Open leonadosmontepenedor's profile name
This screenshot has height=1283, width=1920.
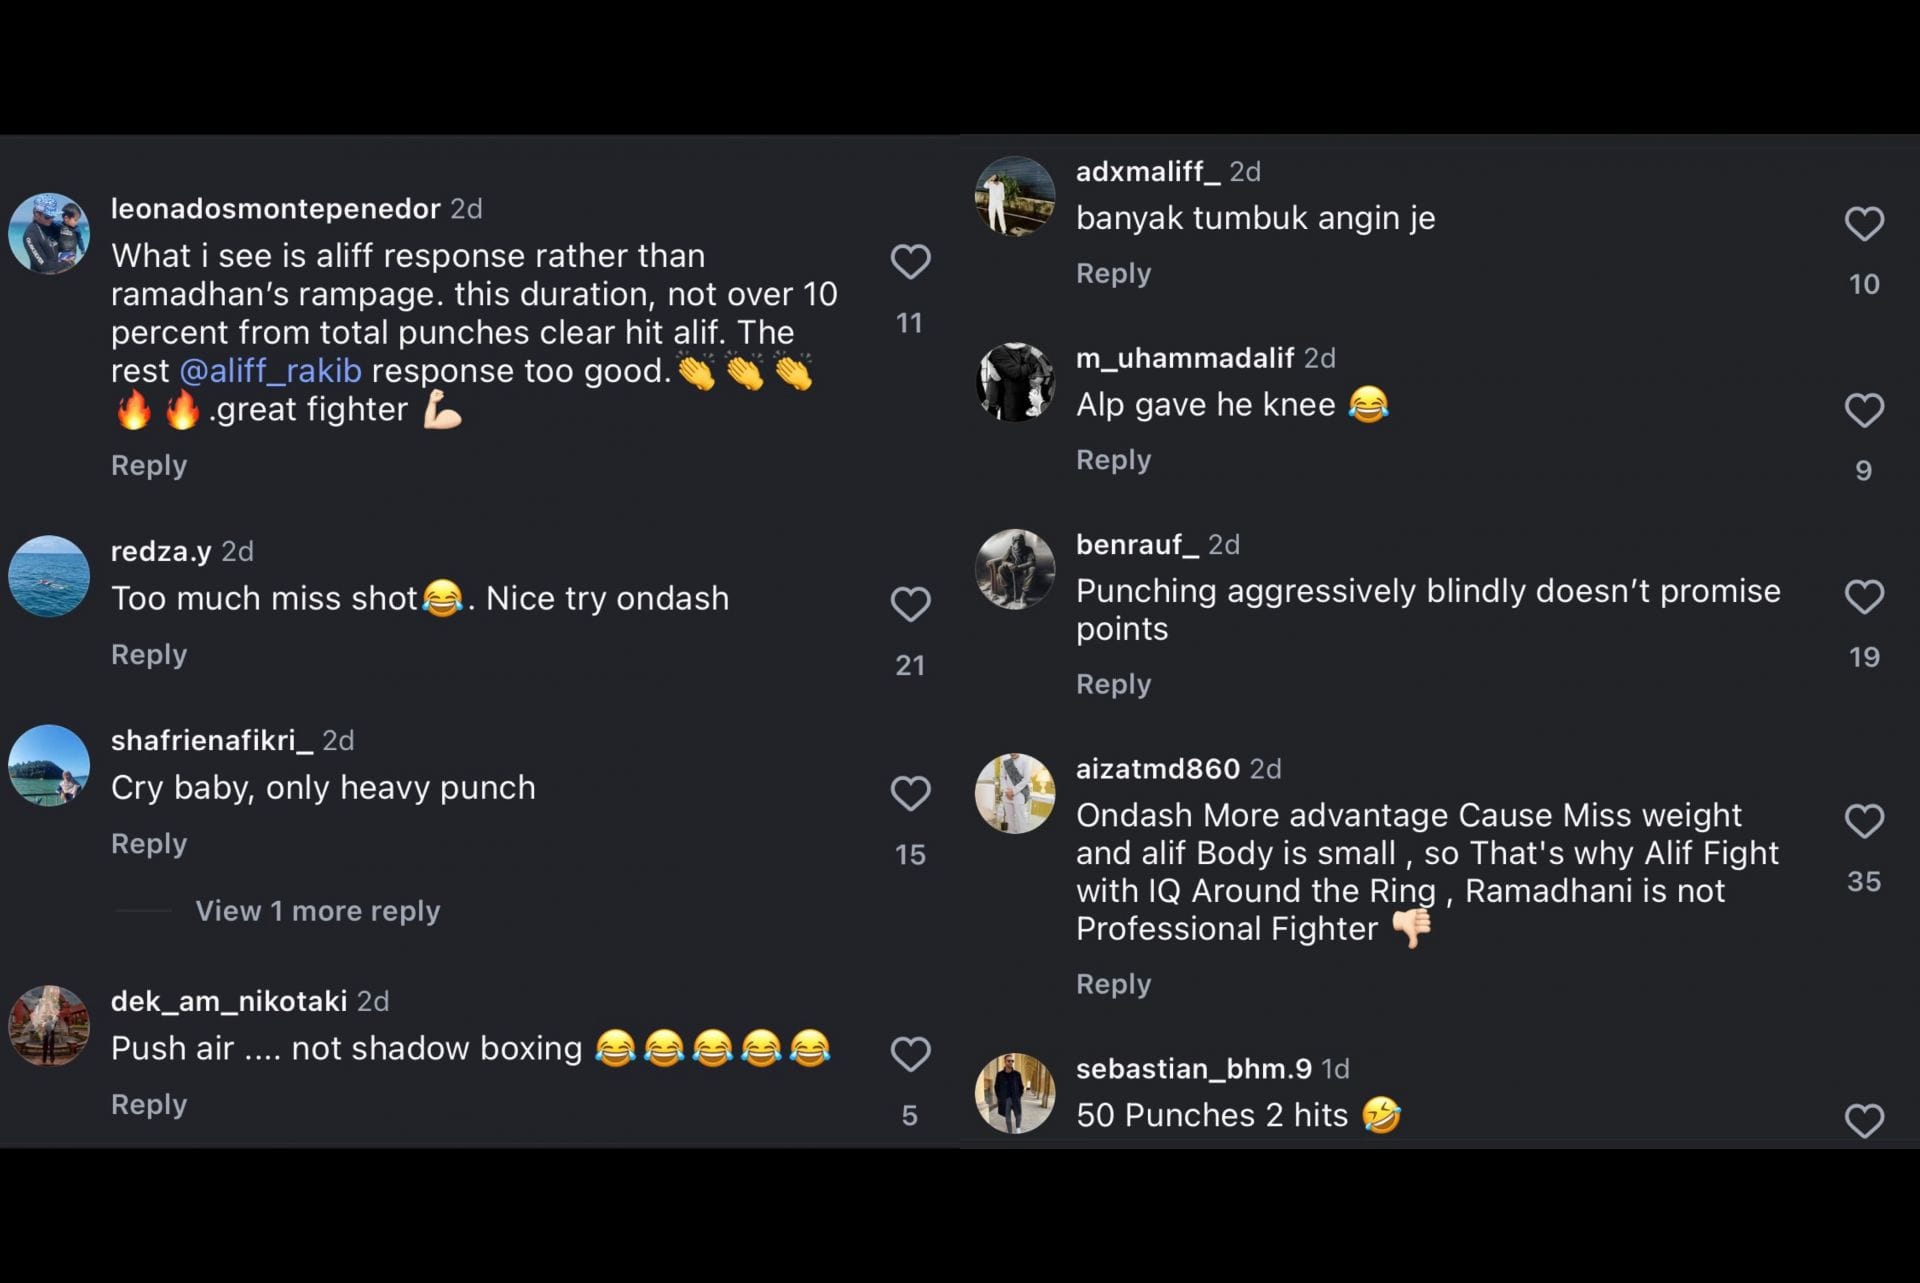275,209
